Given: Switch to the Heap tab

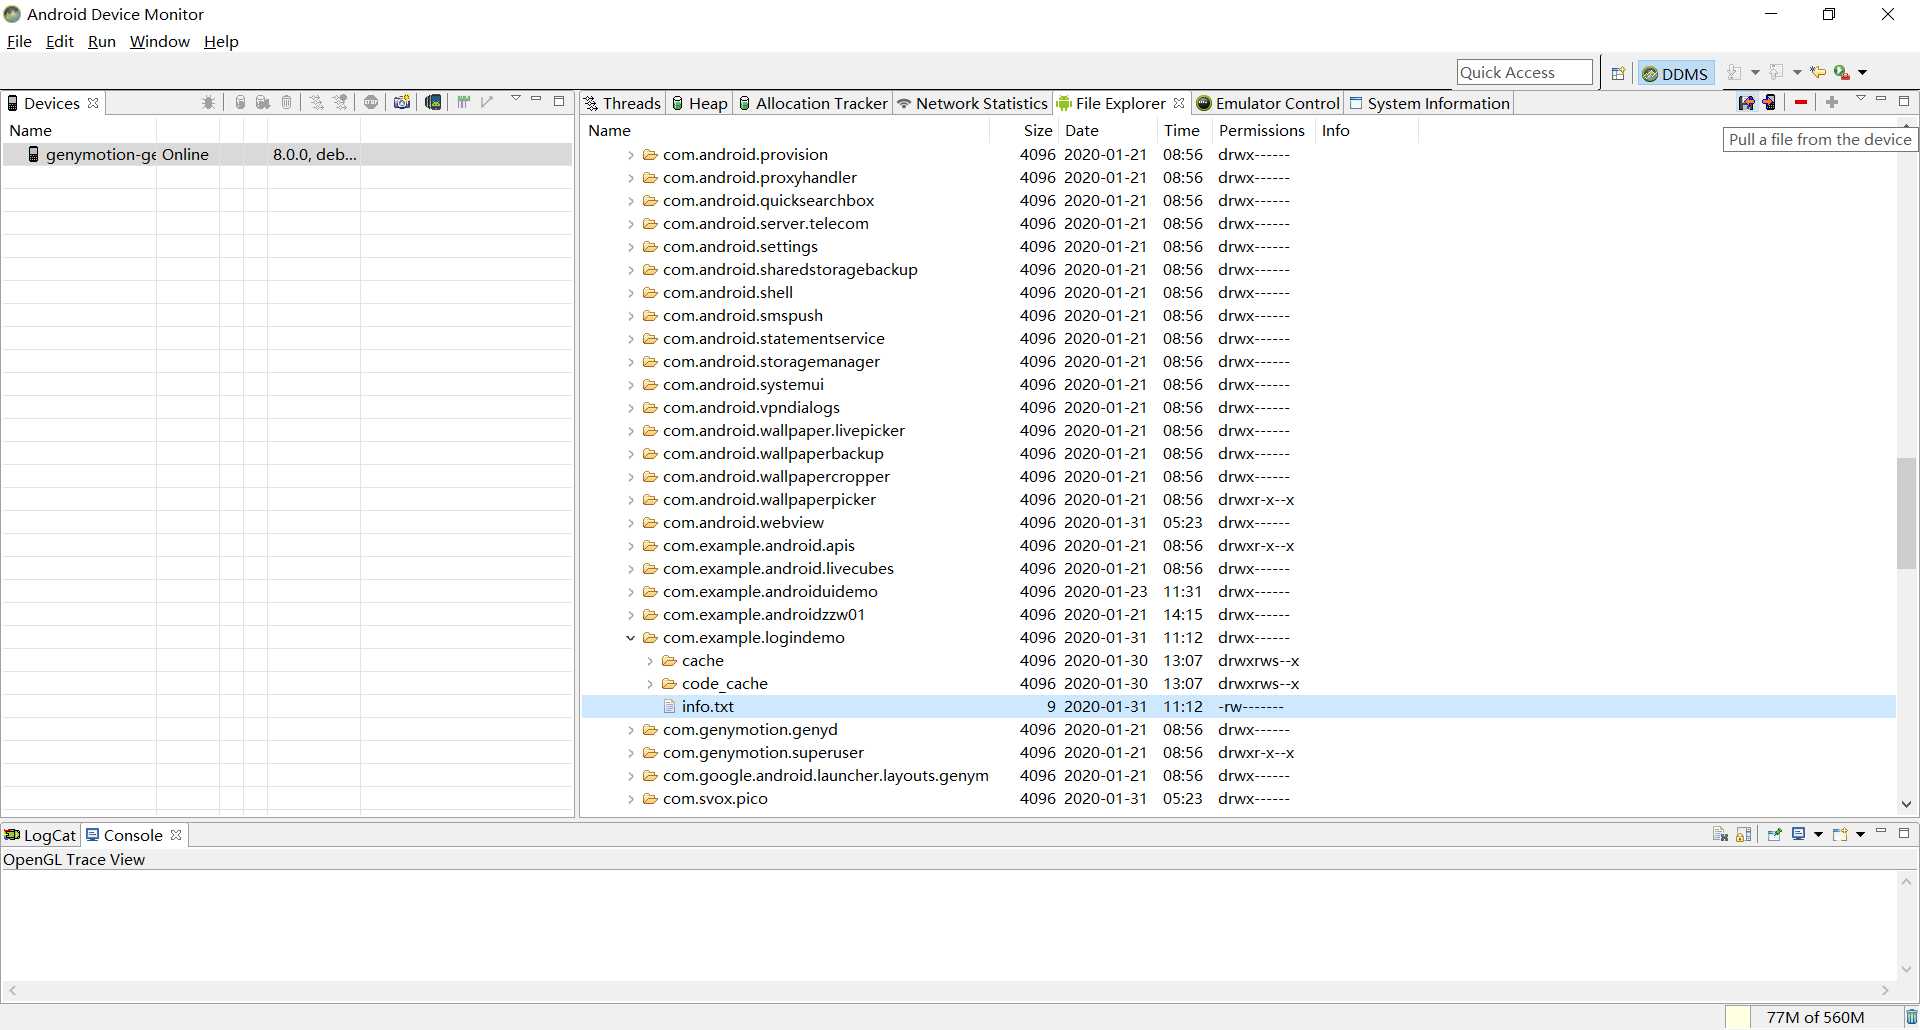Looking at the screenshot, I should (x=699, y=103).
